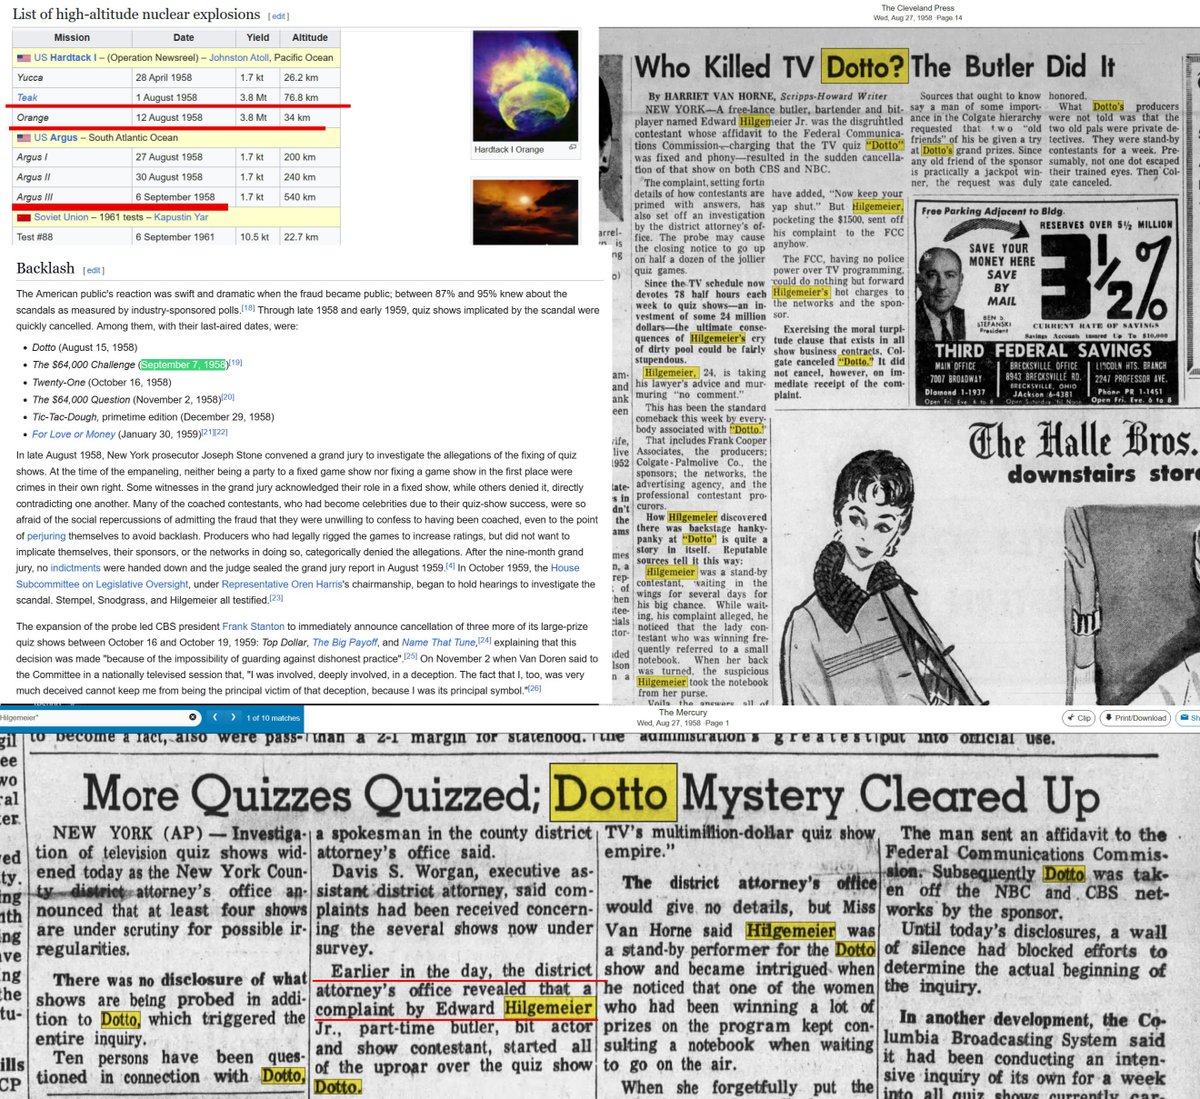Open the Teak mission link
The image size is (1200, 1099).
[27, 98]
